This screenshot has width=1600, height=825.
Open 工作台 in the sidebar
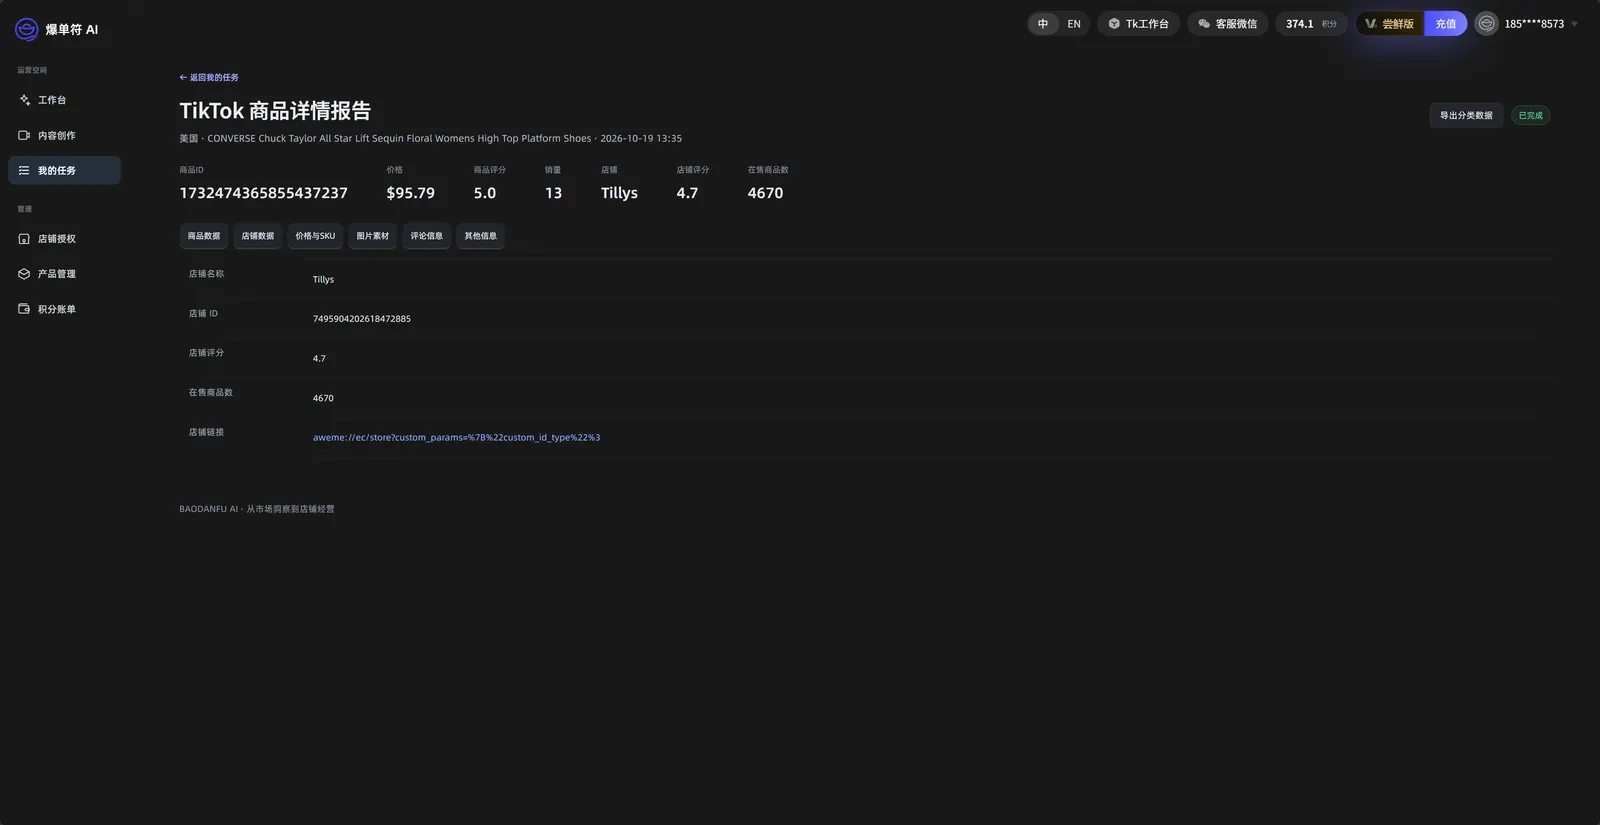(x=64, y=100)
